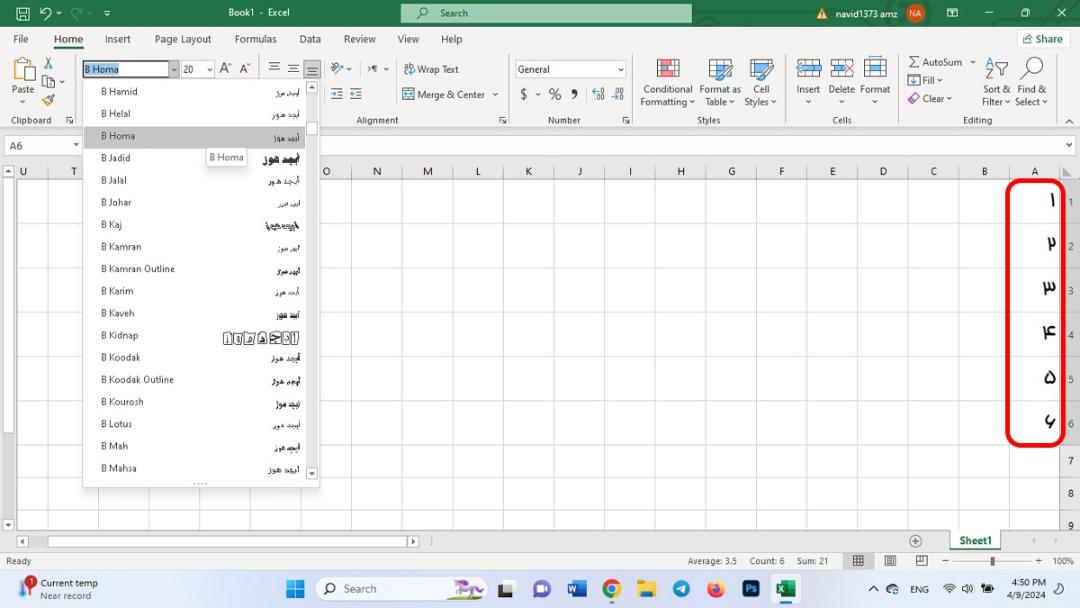Open the font name dropdown arrow
Image resolution: width=1080 pixels, height=608 pixels.
tap(174, 69)
